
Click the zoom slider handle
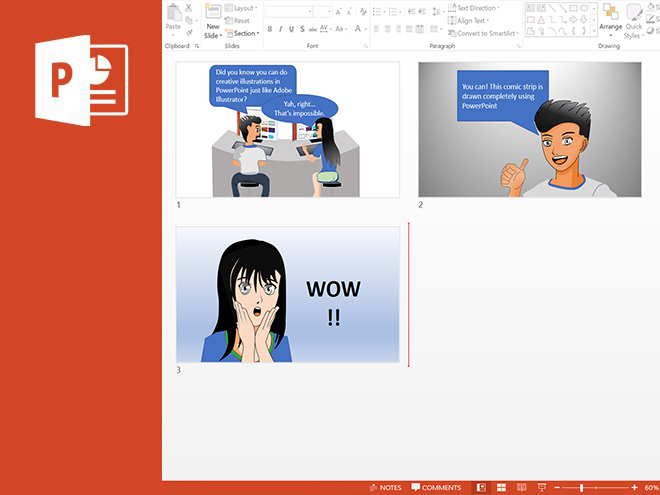coord(581,487)
